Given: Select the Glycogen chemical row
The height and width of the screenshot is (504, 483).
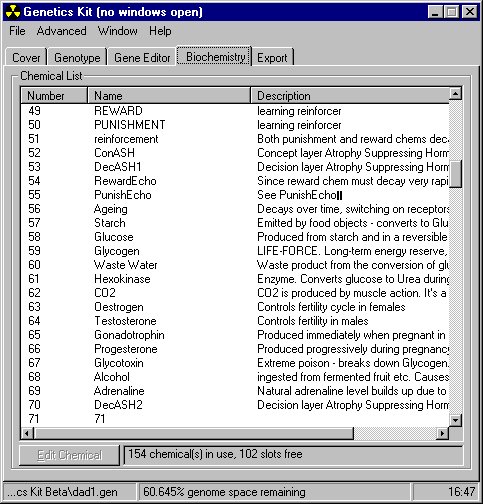Looking at the screenshot, I should point(235,251).
